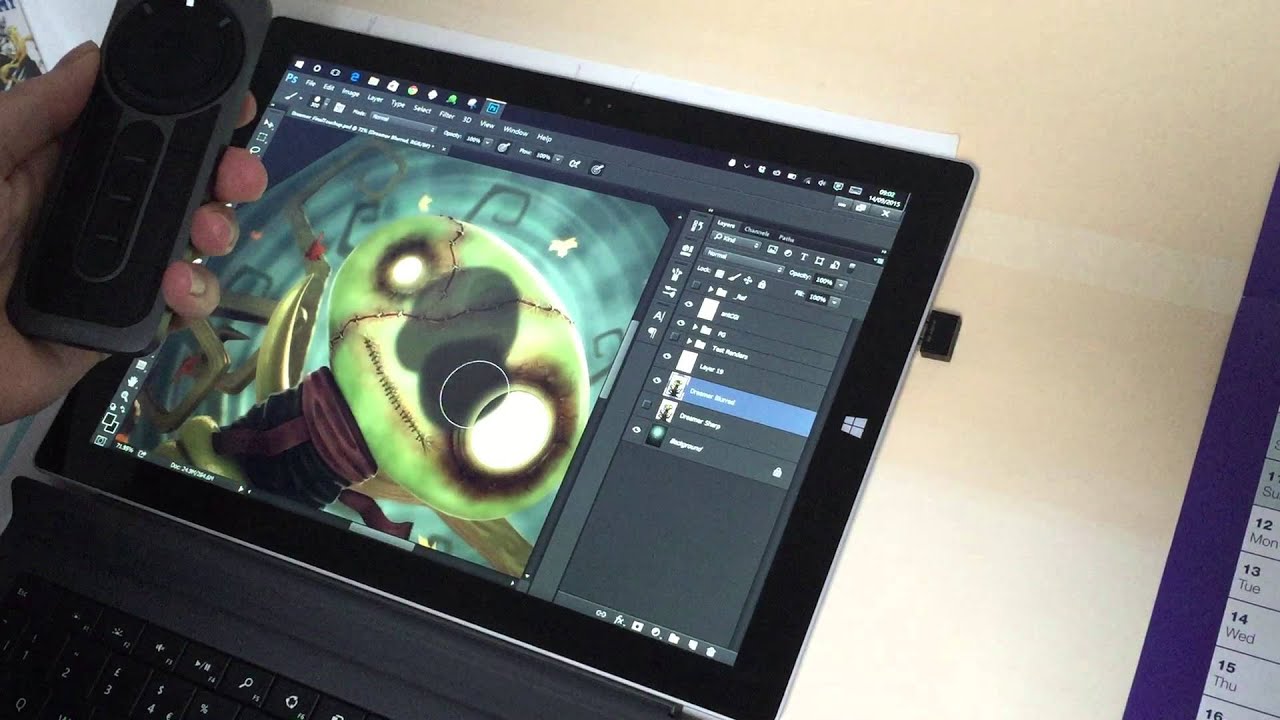This screenshot has height=720, width=1280.
Task: Create a new adjustment layer
Action: tap(656, 633)
